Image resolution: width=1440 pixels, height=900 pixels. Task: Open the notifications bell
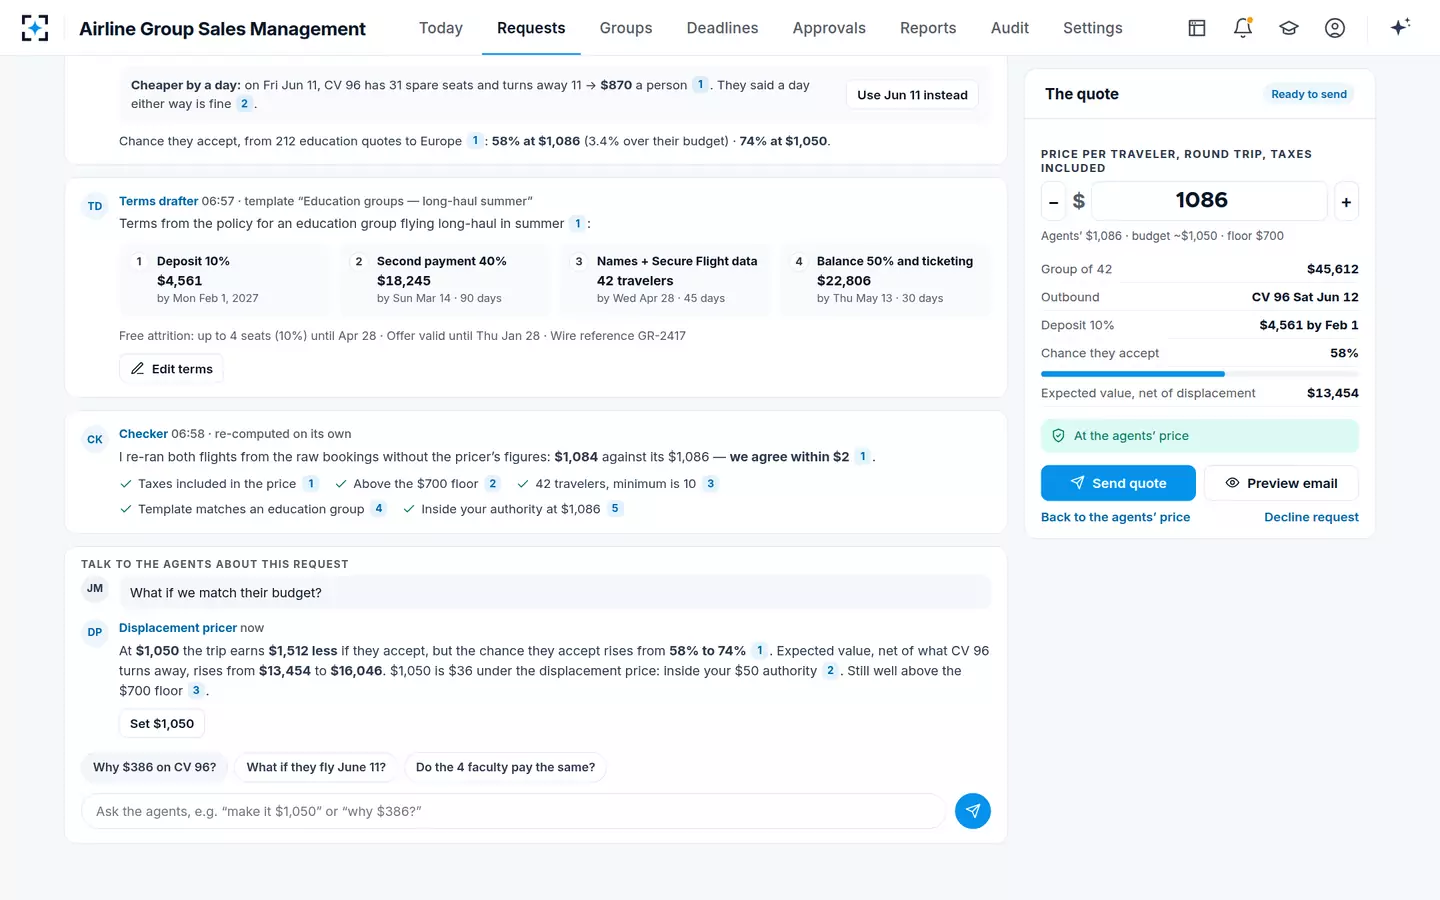[x=1243, y=28]
